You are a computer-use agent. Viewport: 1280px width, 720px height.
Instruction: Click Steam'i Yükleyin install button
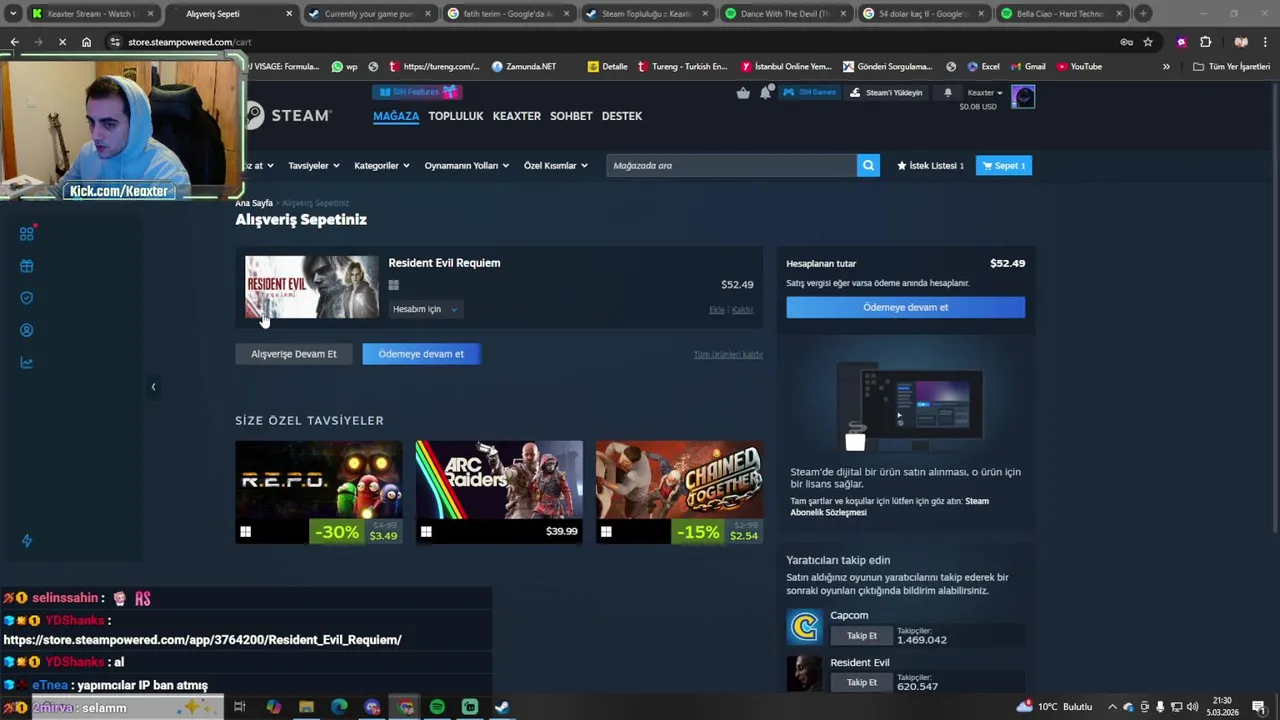[x=886, y=93]
